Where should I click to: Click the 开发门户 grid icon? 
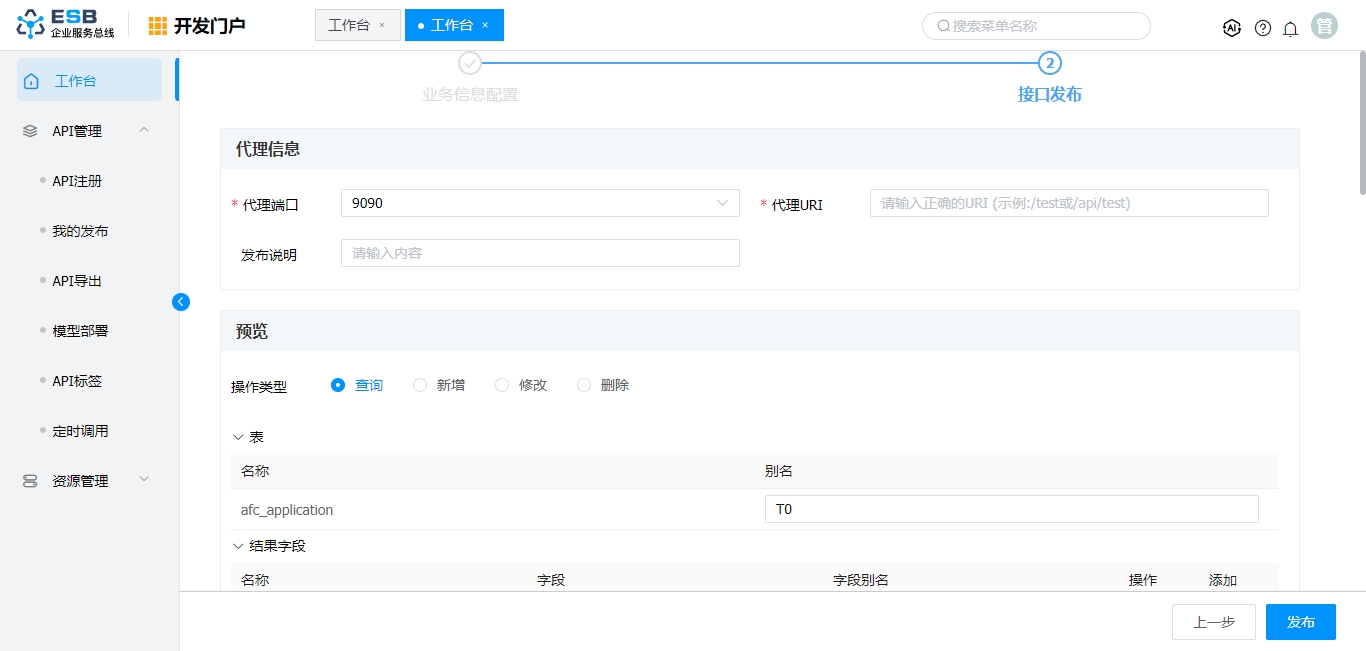158,26
